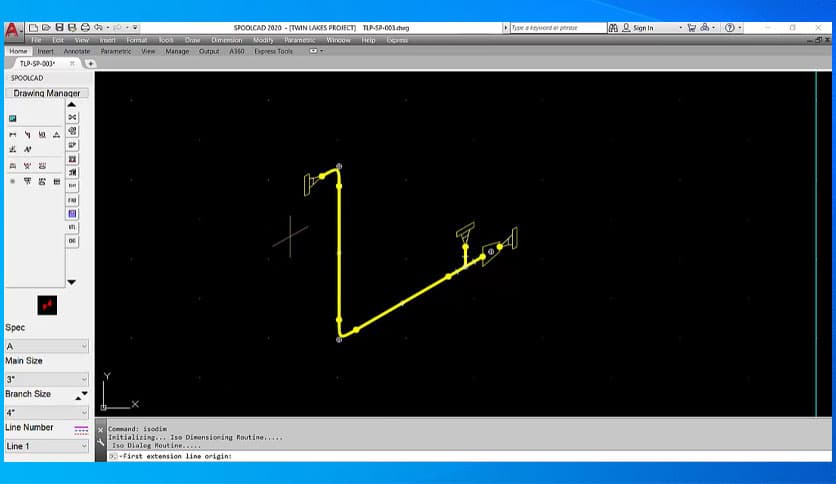This screenshot has width=836, height=484.
Task: Open the Modify menu
Action: click(263, 40)
